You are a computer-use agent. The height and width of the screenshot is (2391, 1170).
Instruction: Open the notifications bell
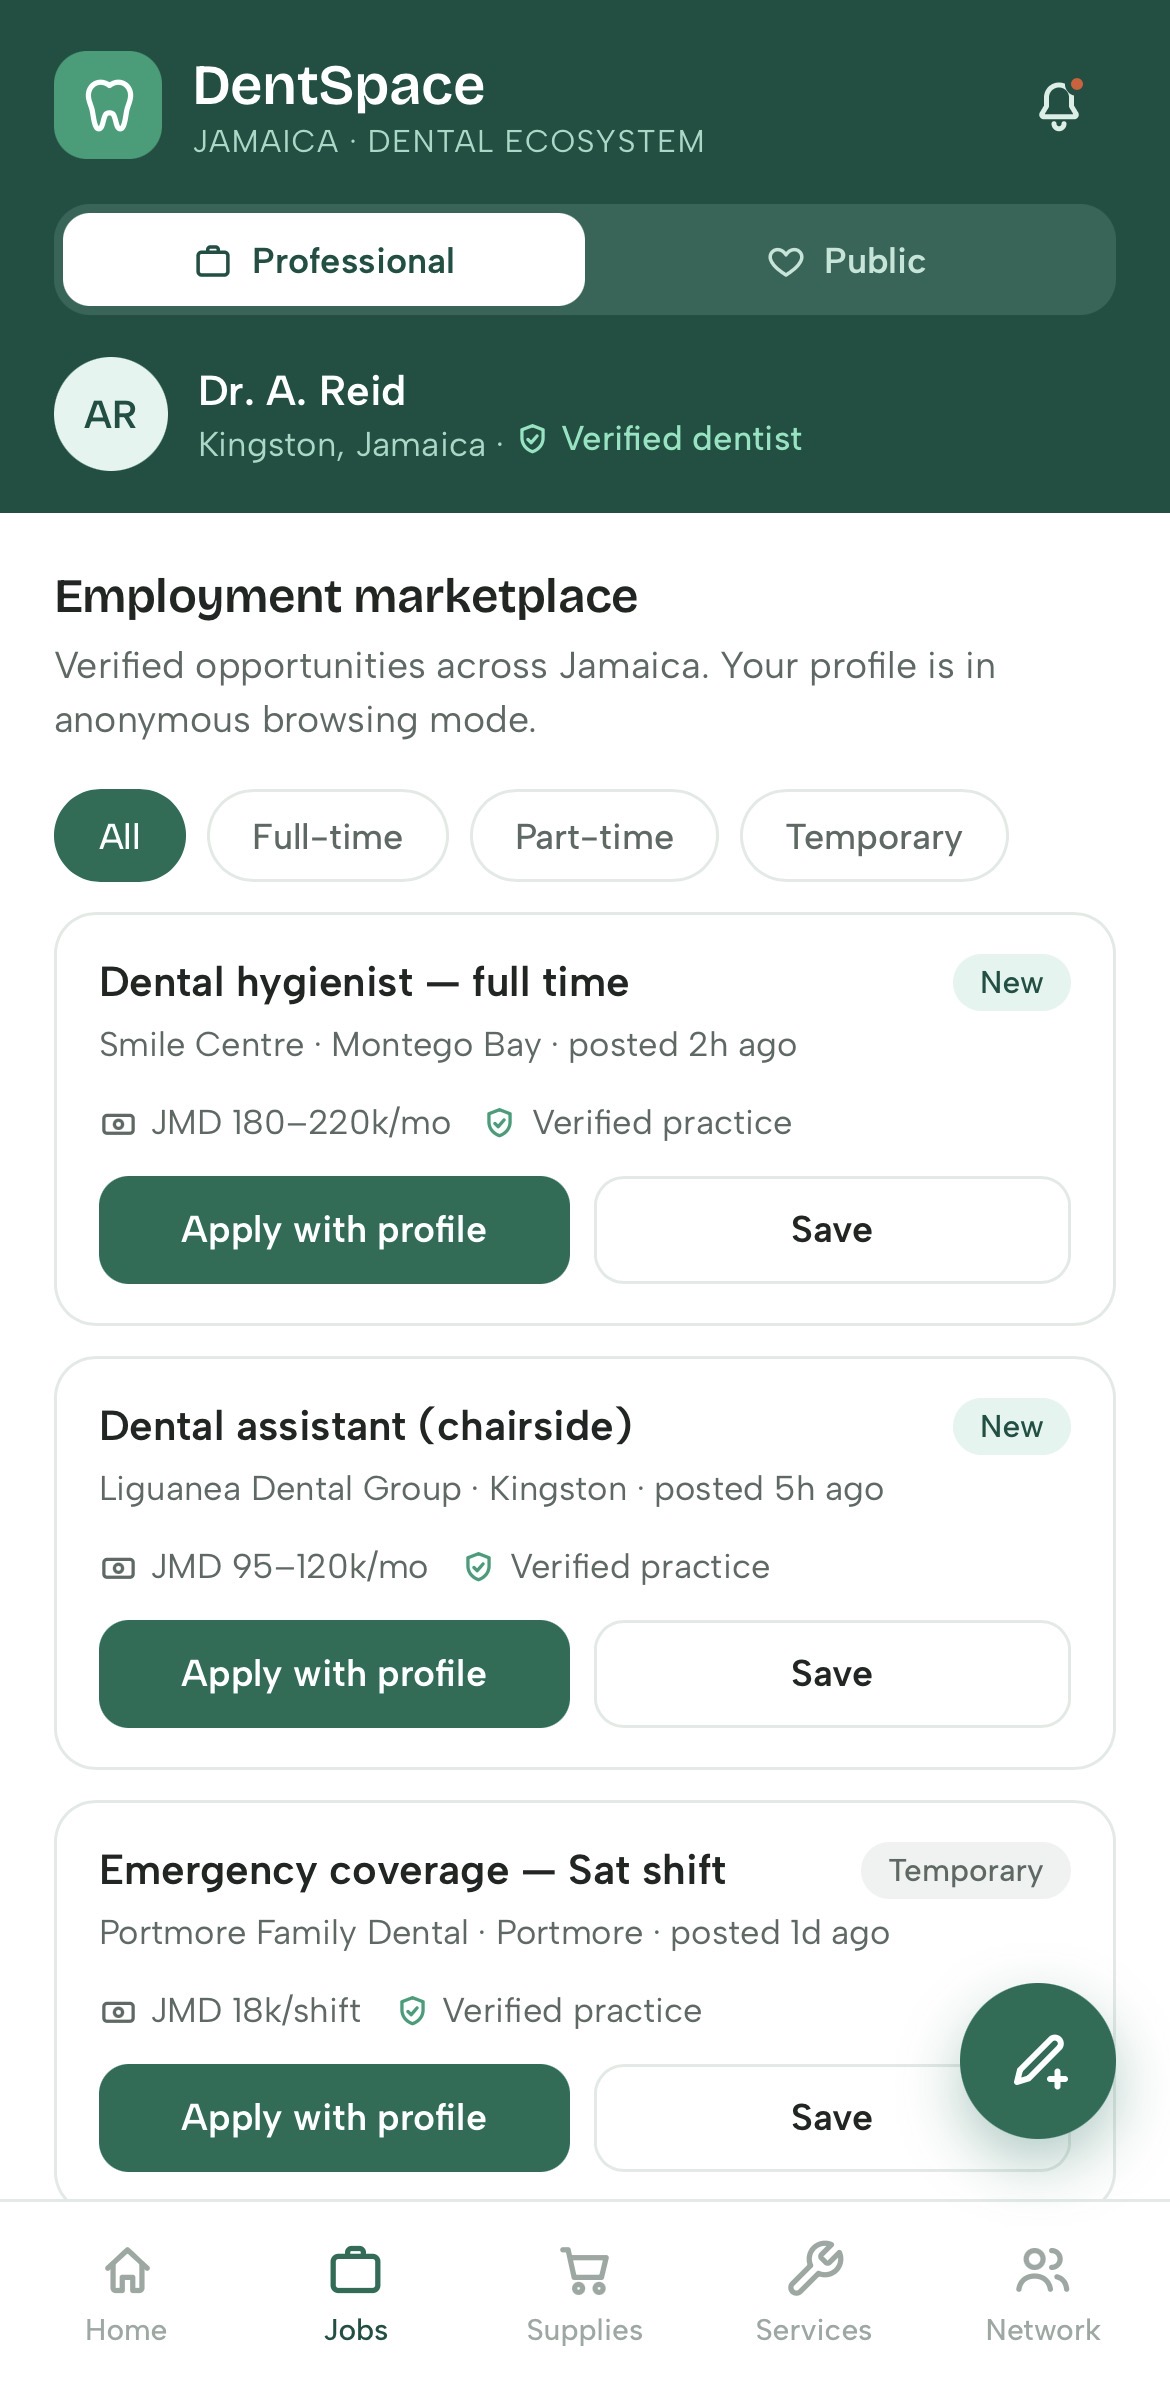[x=1059, y=105]
